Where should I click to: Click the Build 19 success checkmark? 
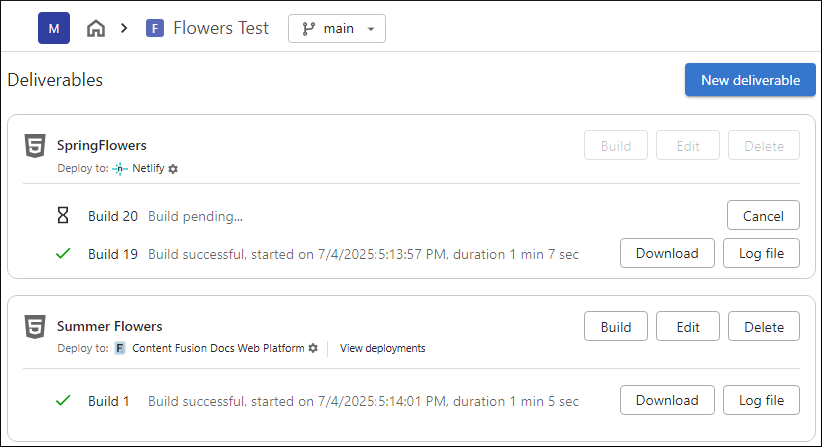(x=63, y=254)
